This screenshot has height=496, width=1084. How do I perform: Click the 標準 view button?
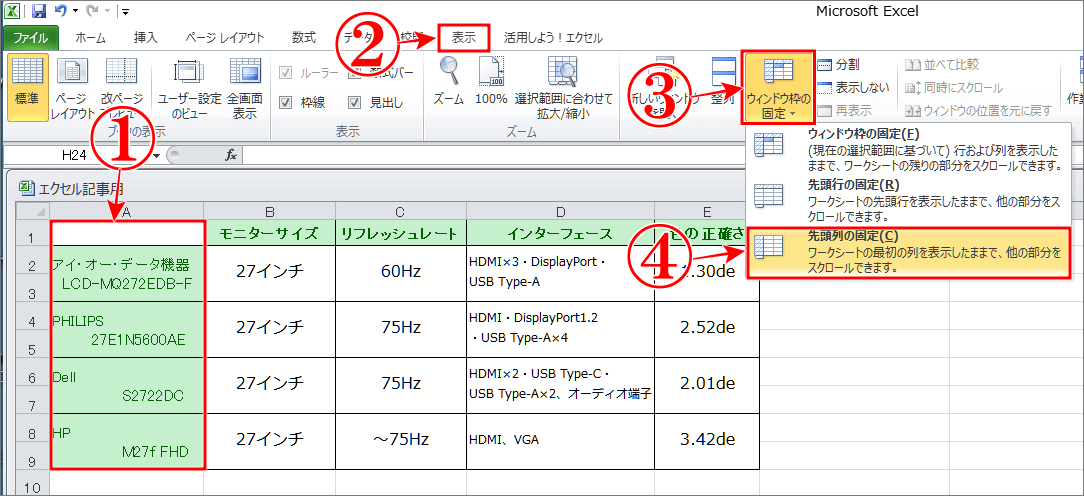coord(28,87)
